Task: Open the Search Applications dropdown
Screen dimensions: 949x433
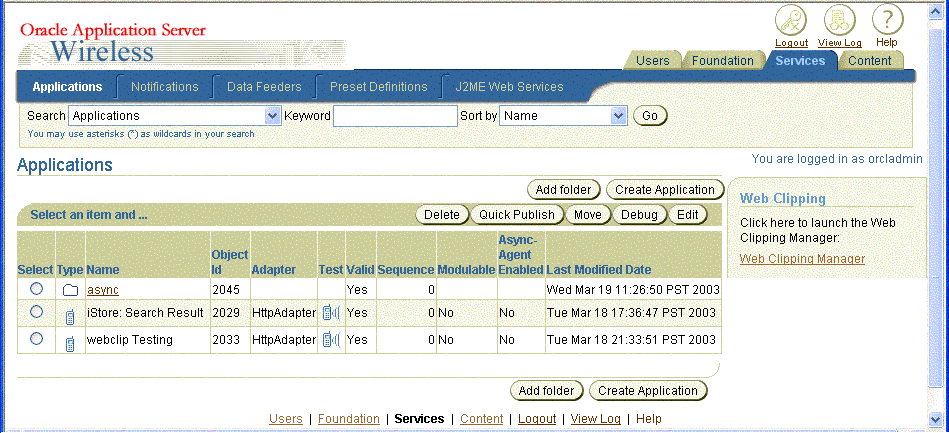Action: pyautogui.click(x=174, y=116)
